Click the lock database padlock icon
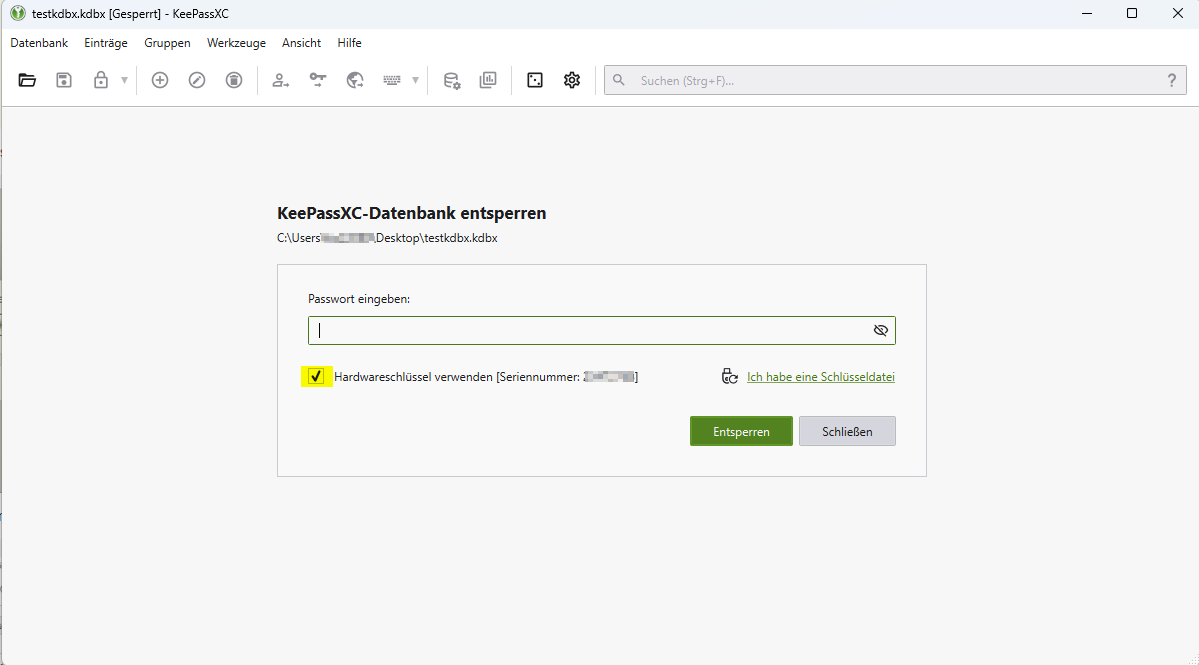This screenshot has height=665, width=1199. 101,80
